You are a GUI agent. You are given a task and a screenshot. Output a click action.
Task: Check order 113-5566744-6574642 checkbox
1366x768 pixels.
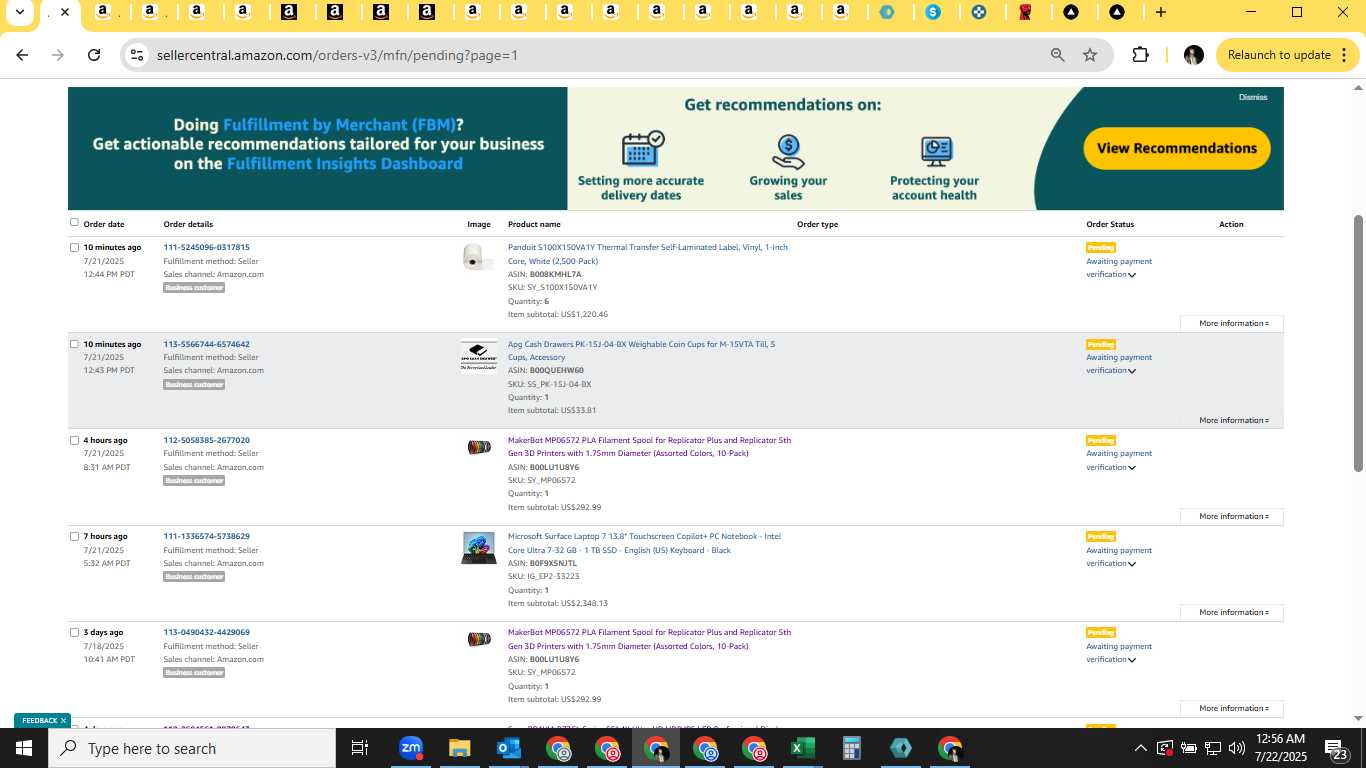(74, 344)
